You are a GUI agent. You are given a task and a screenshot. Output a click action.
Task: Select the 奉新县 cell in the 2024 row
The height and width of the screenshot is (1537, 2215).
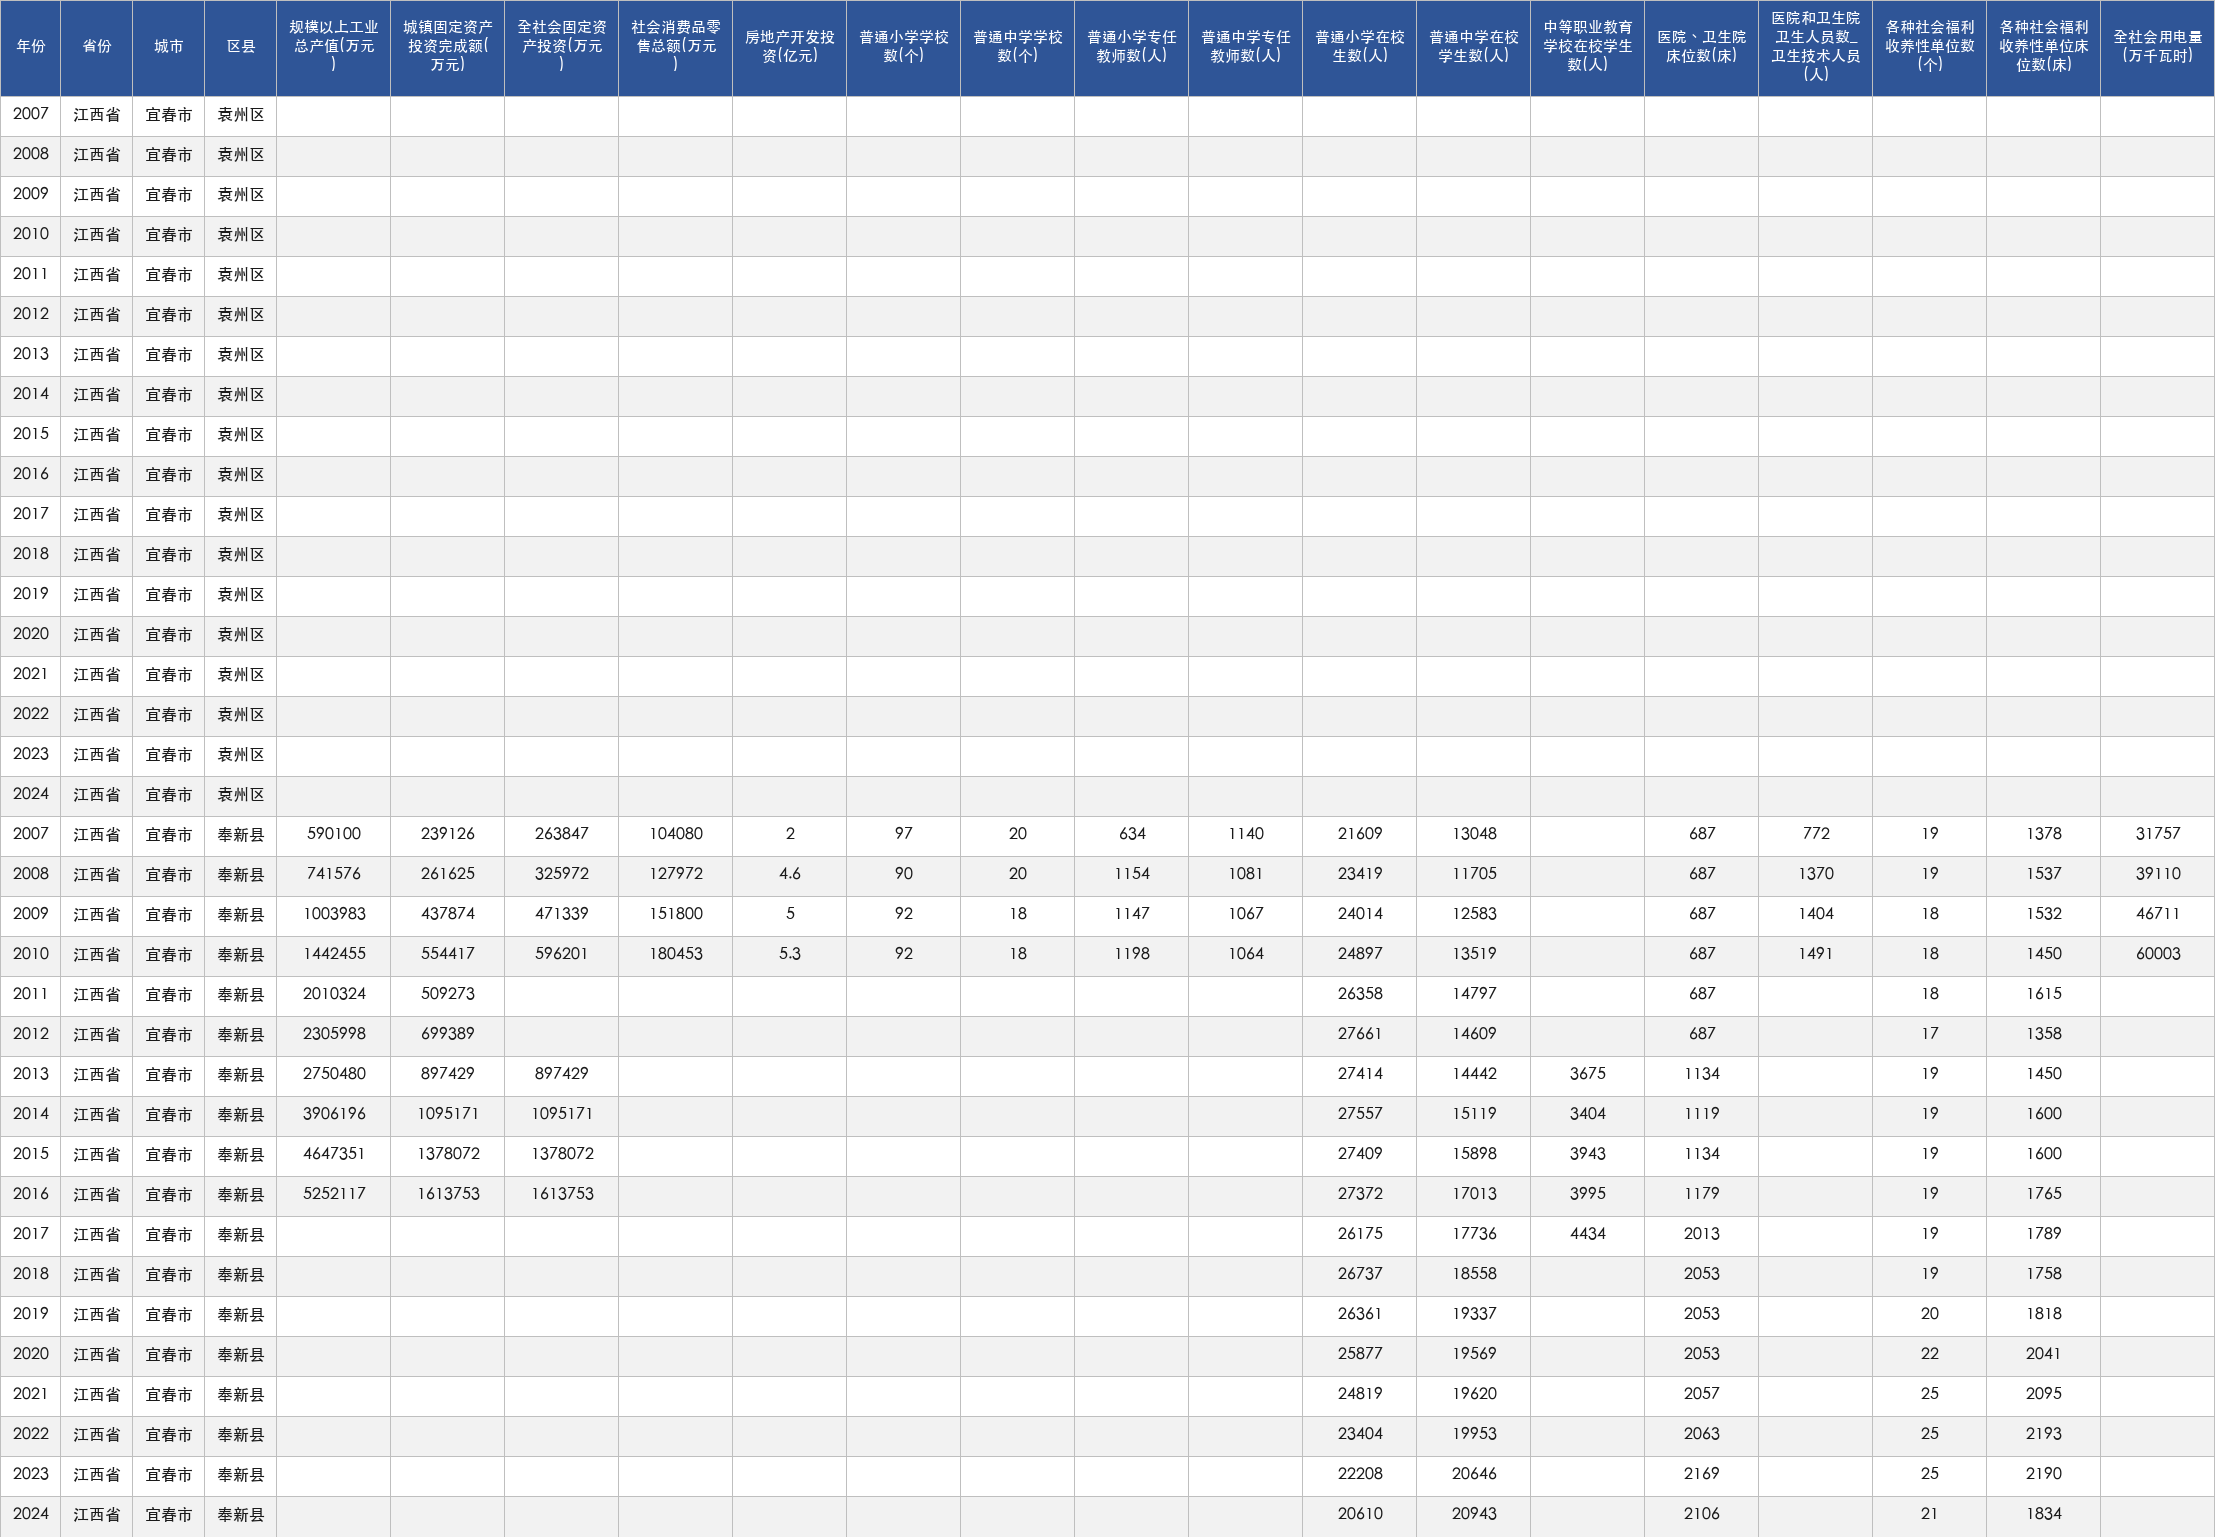coord(241,1514)
